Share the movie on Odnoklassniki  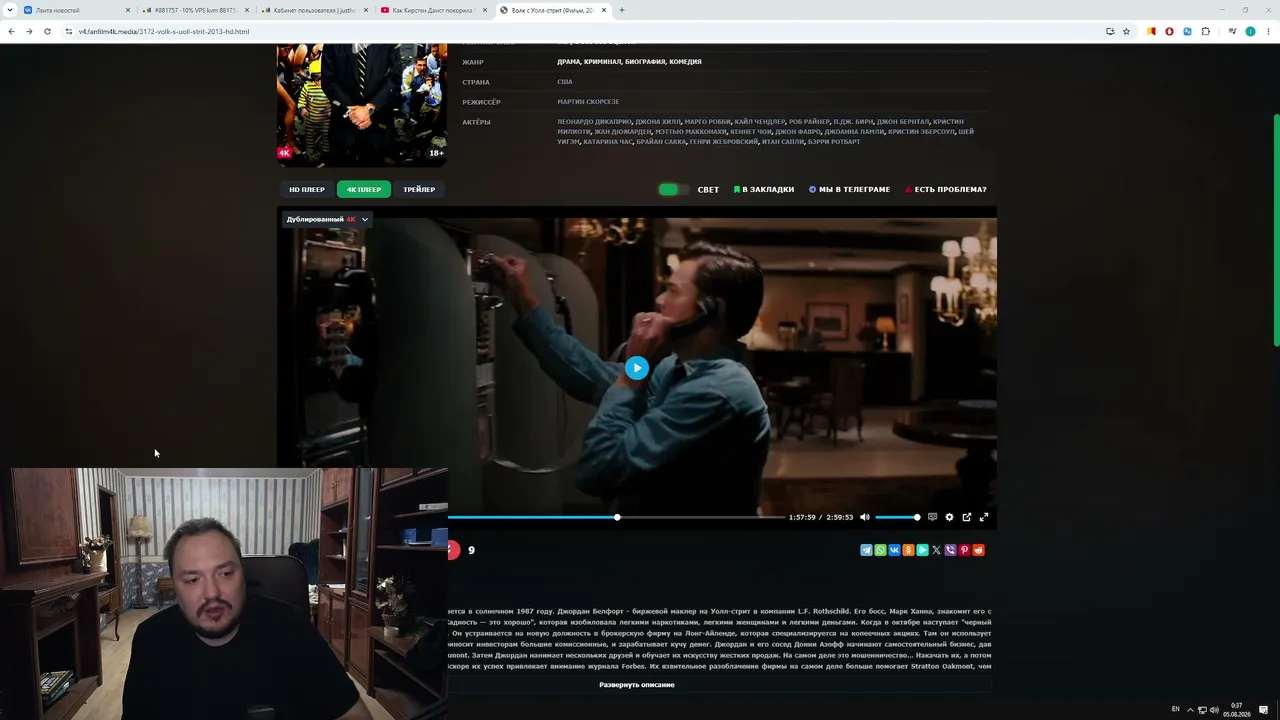(x=908, y=550)
